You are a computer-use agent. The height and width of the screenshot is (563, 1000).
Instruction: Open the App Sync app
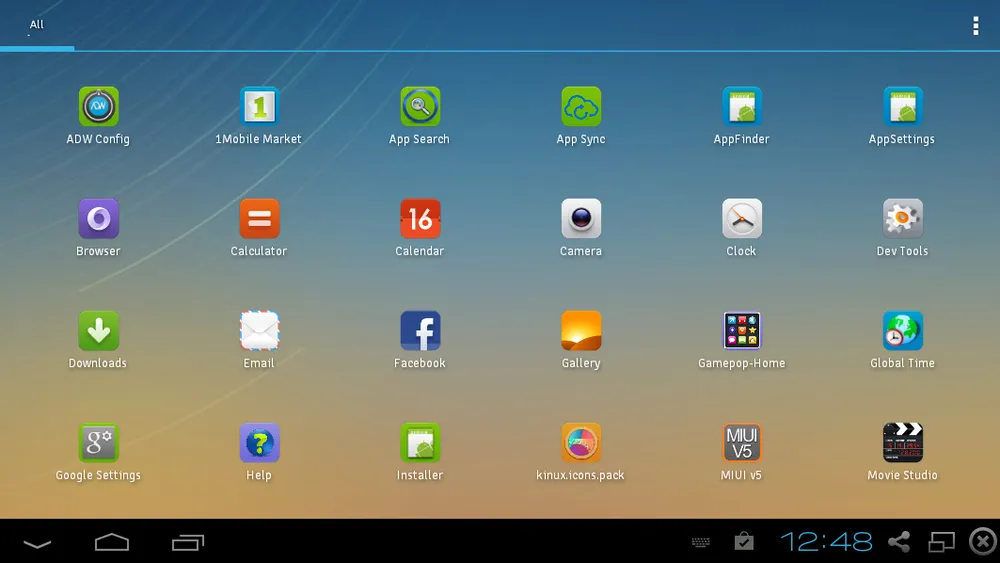(x=581, y=106)
